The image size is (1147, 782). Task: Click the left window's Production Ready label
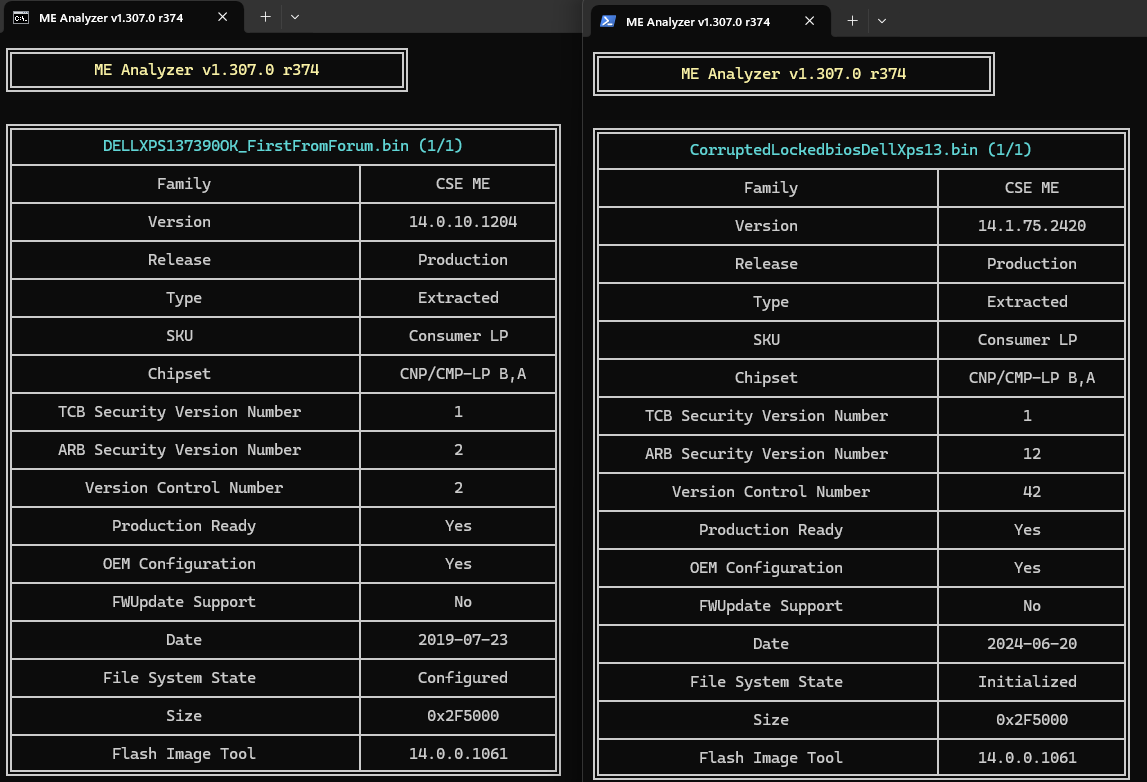point(184,526)
